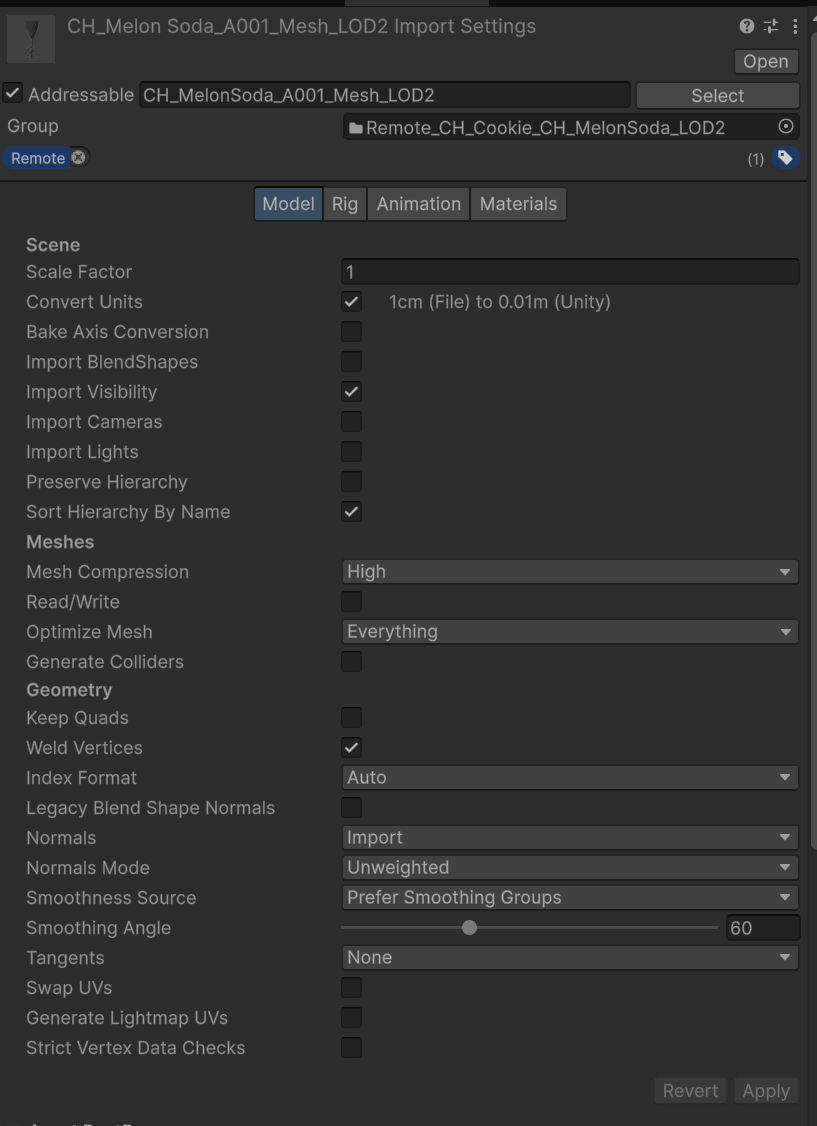This screenshot has height=1126, width=817.
Task: Disable Import Visibility
Action: 351,392
